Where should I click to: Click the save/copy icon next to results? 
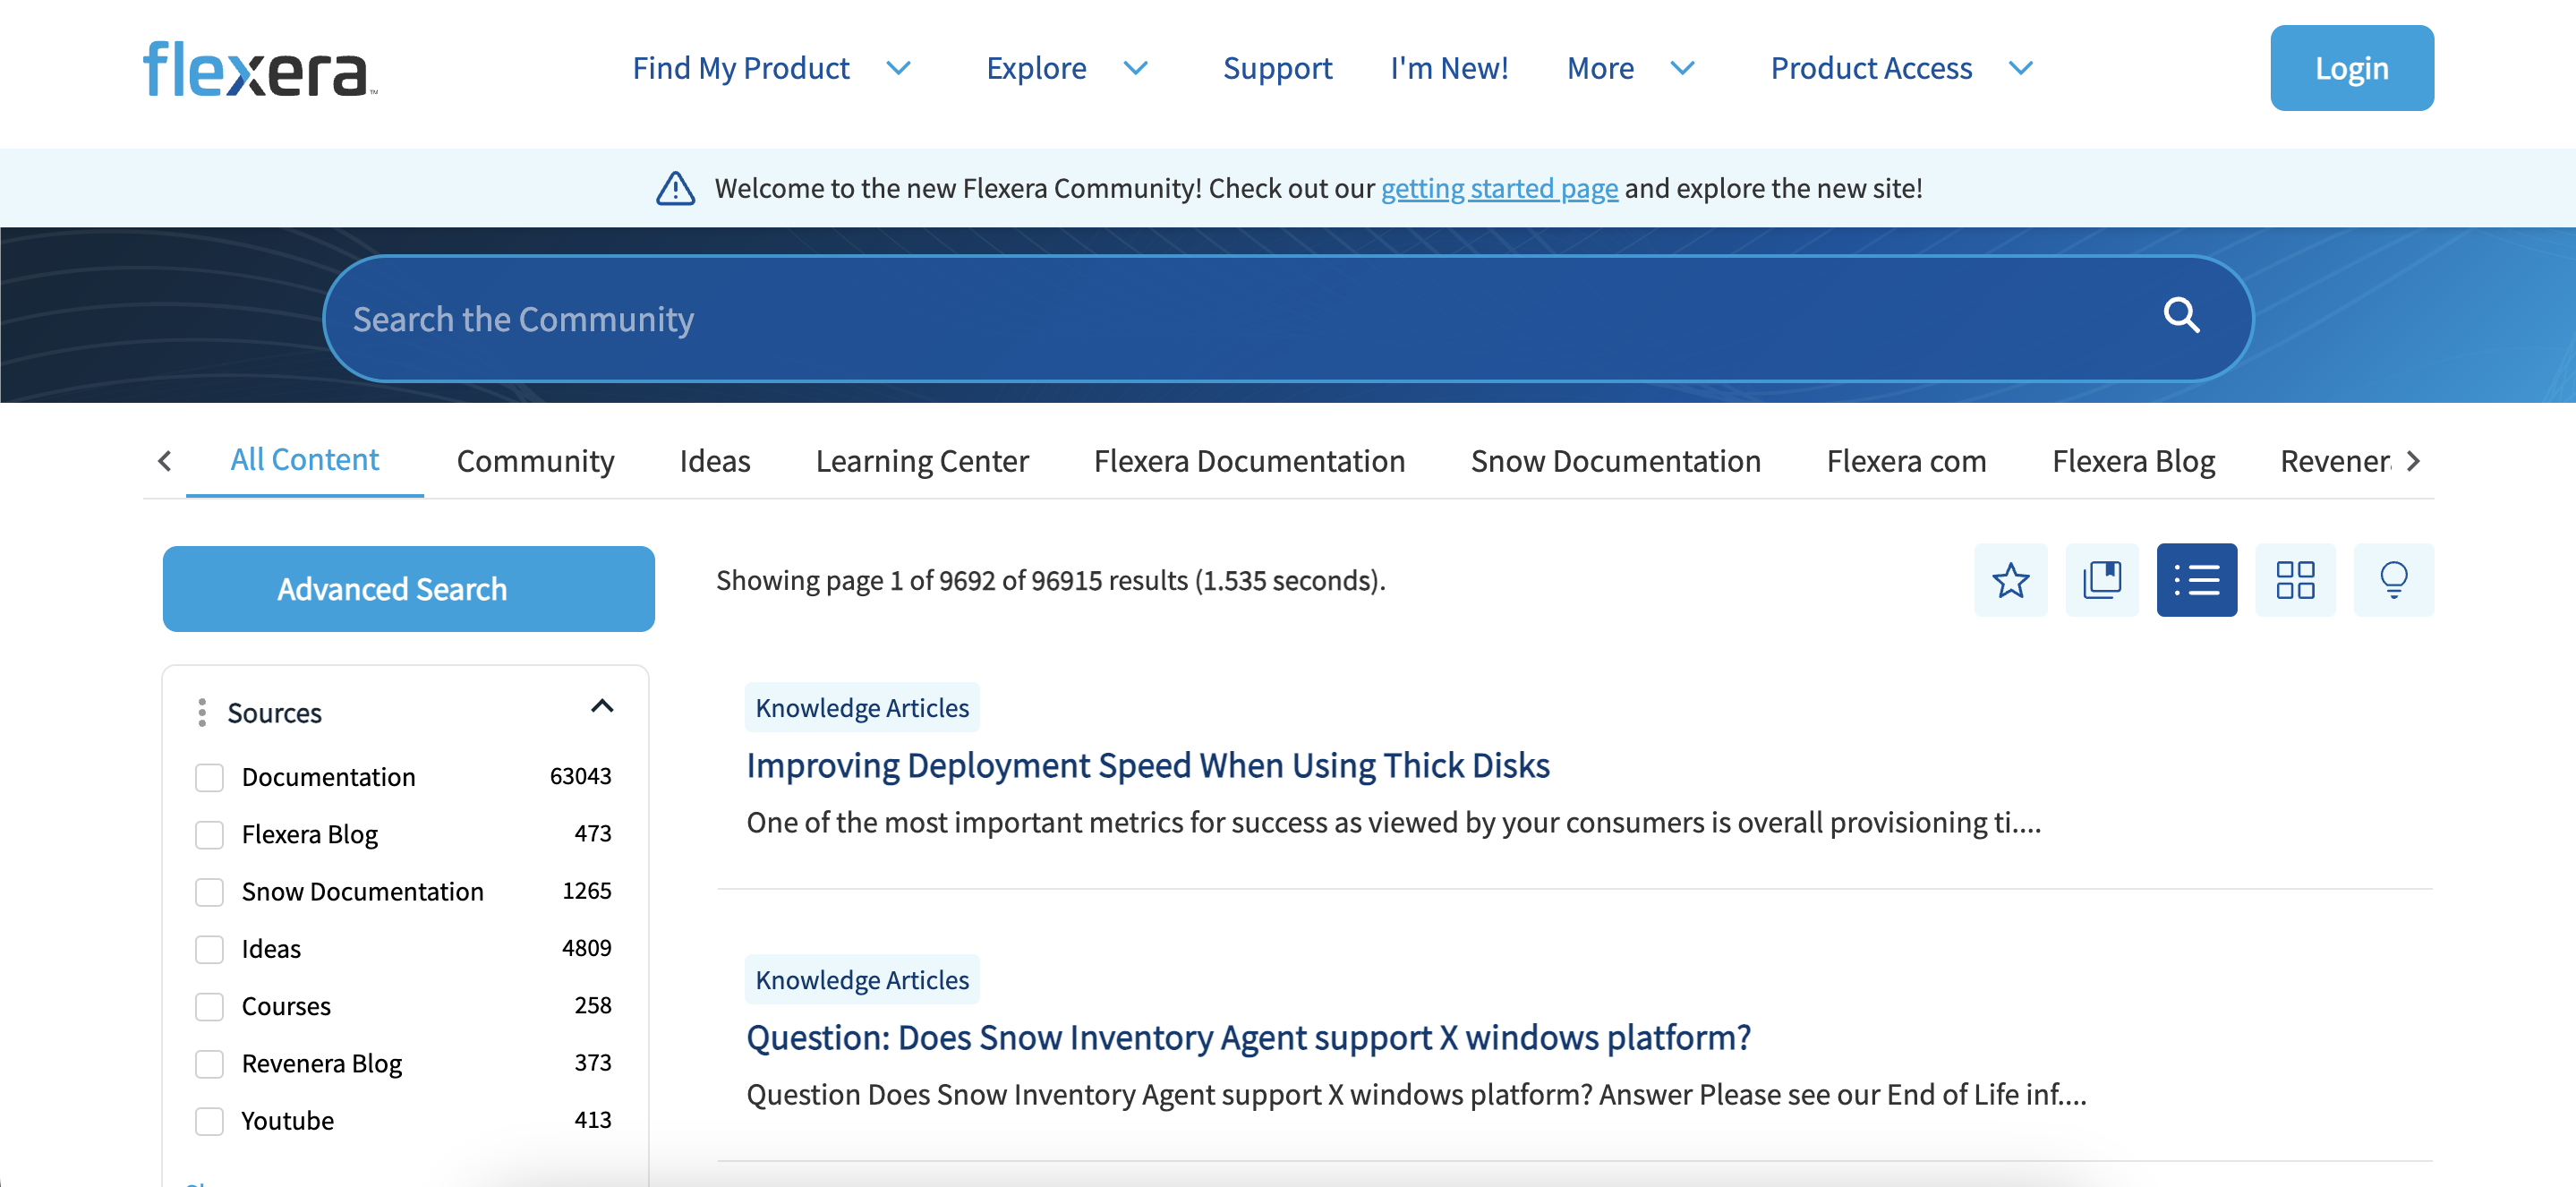(x=2103, y=578)
